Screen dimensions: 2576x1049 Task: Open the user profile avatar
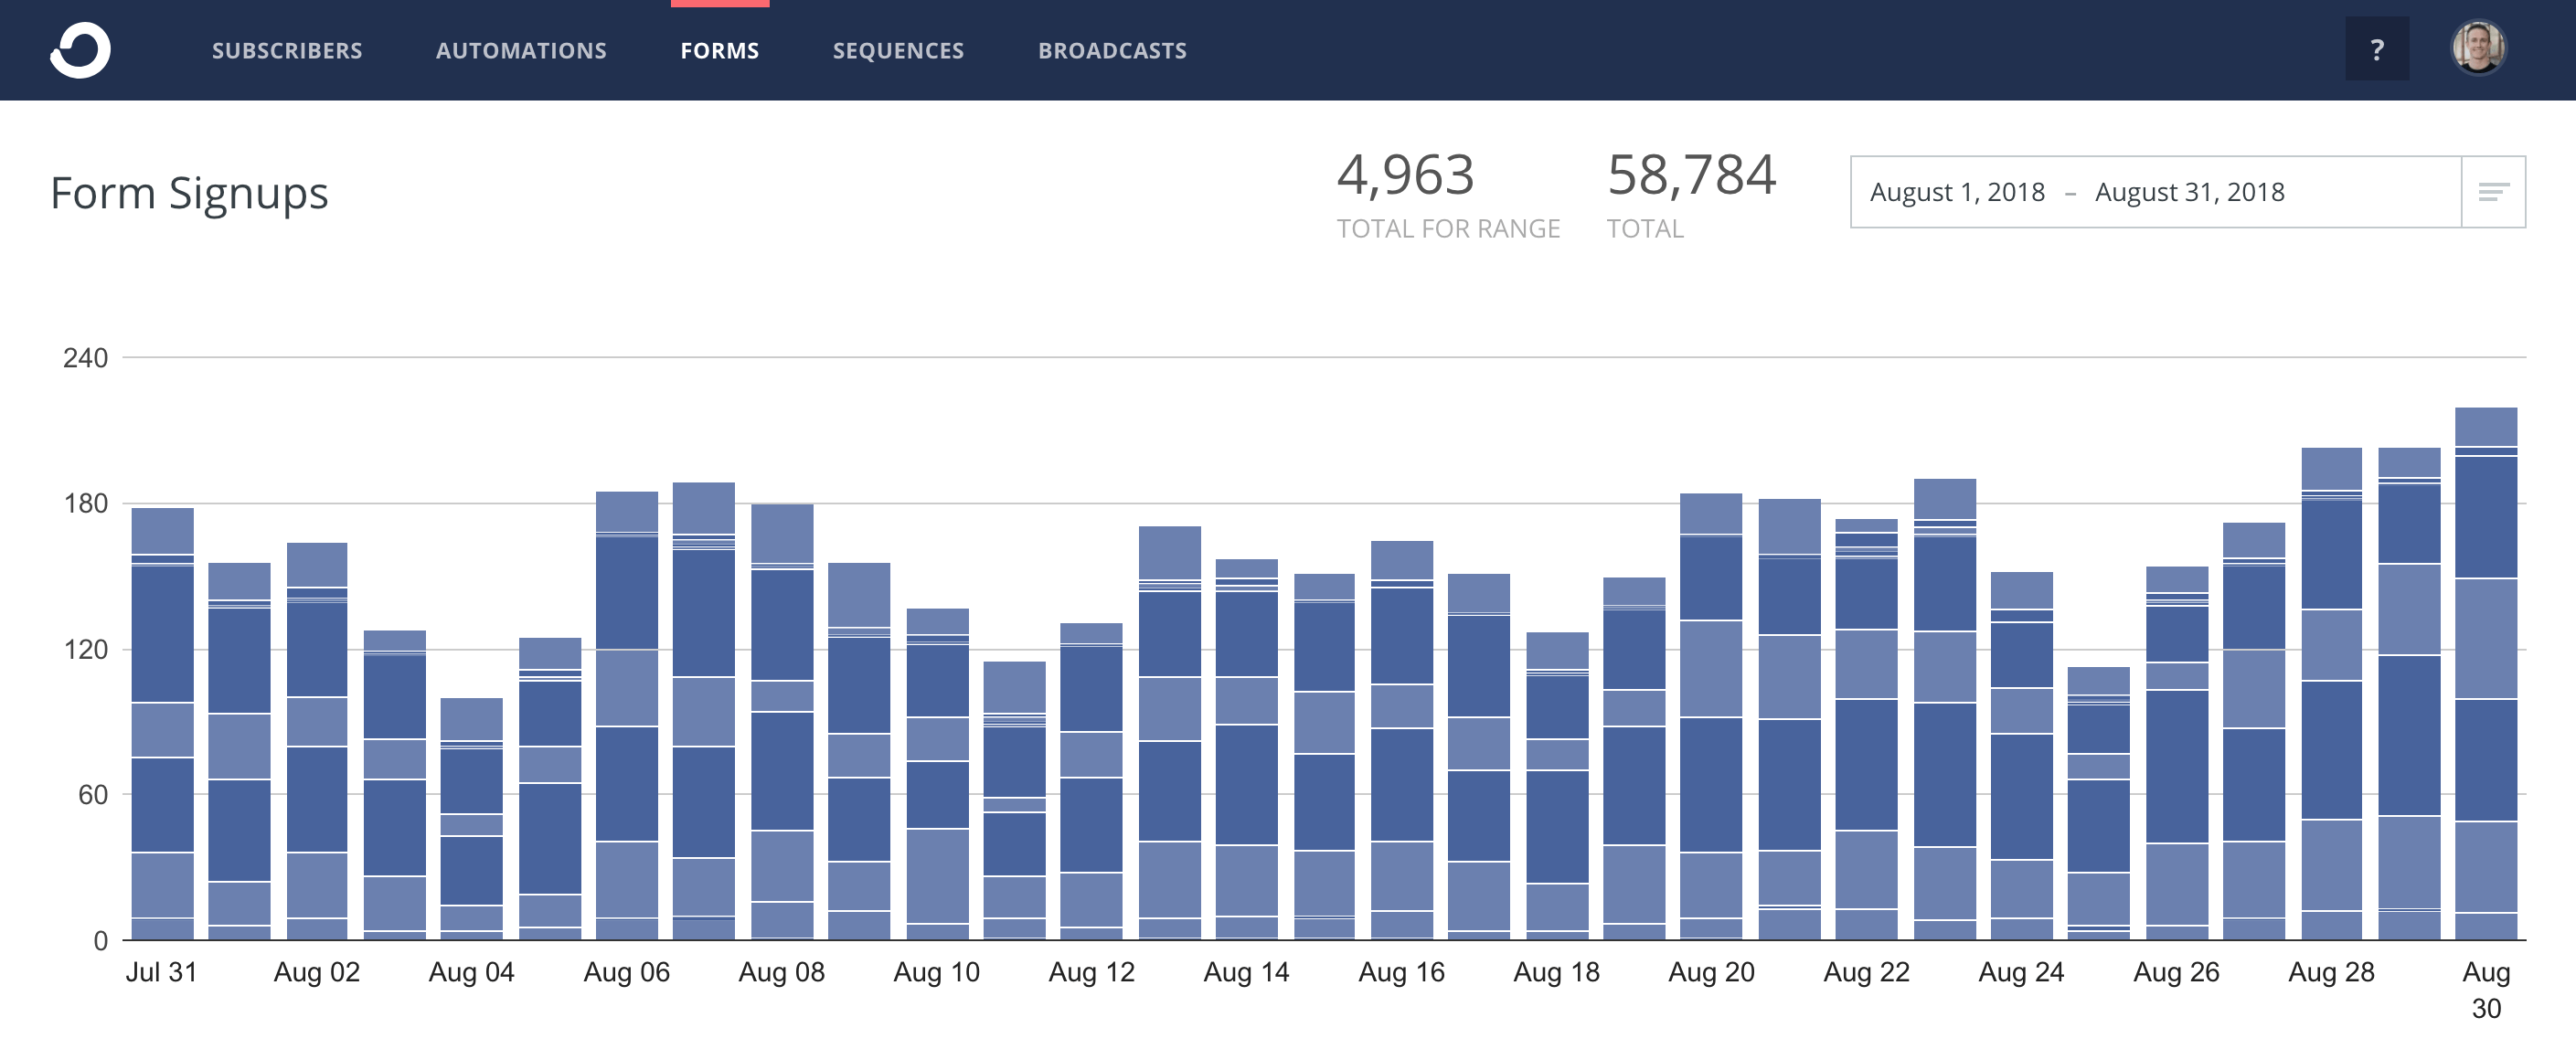coord(2478,48)
